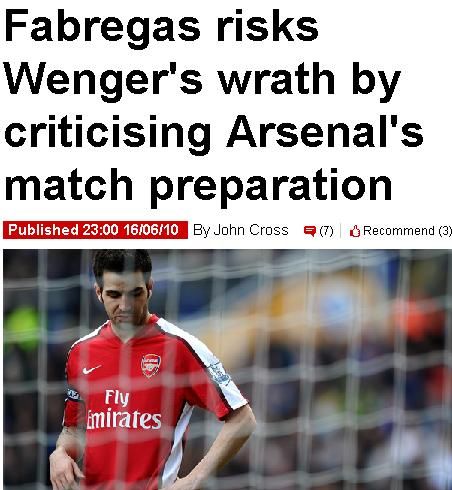
Task: Click headline text criticising Arsenal's
Action: pyautogui.click(x=213, y=132)
